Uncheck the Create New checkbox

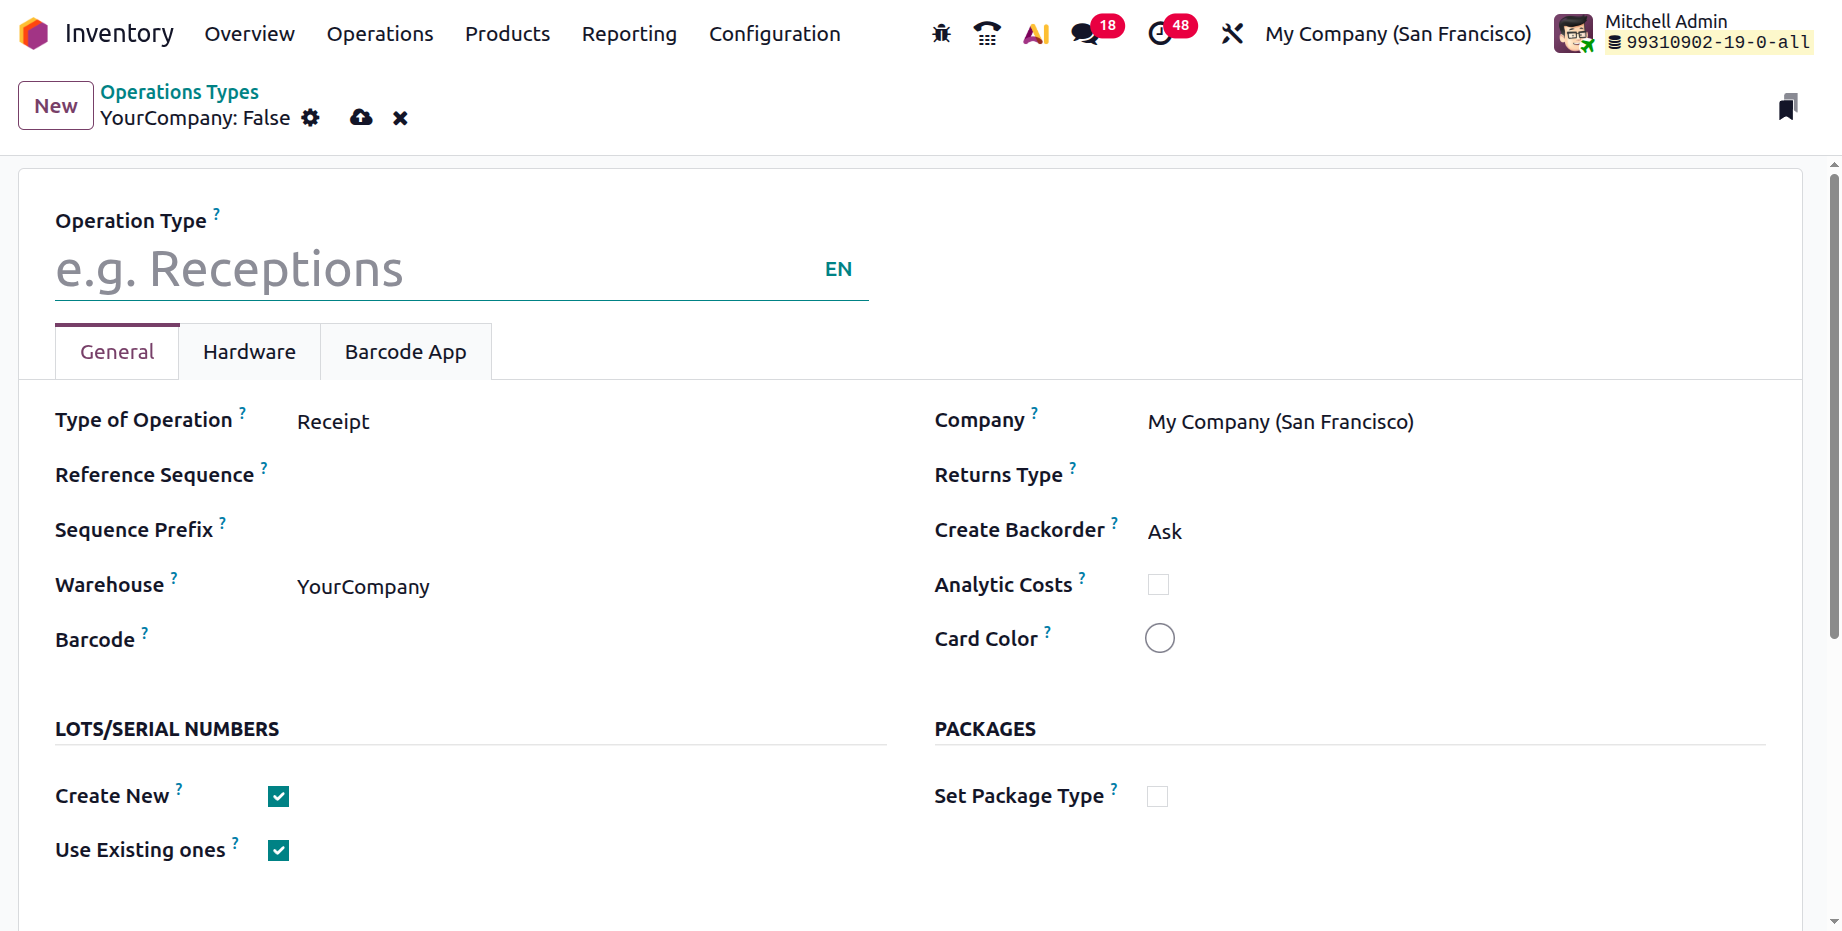pos(279,796)
